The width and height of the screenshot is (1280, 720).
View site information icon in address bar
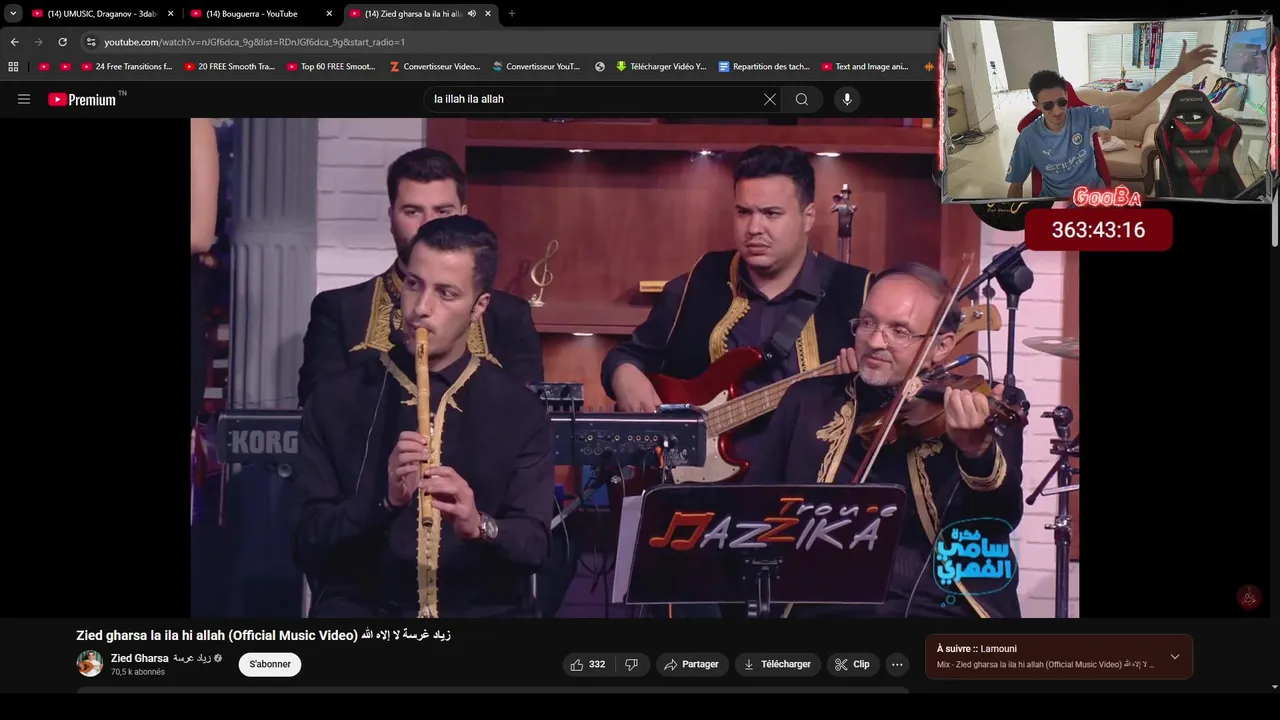pos(91,42)
